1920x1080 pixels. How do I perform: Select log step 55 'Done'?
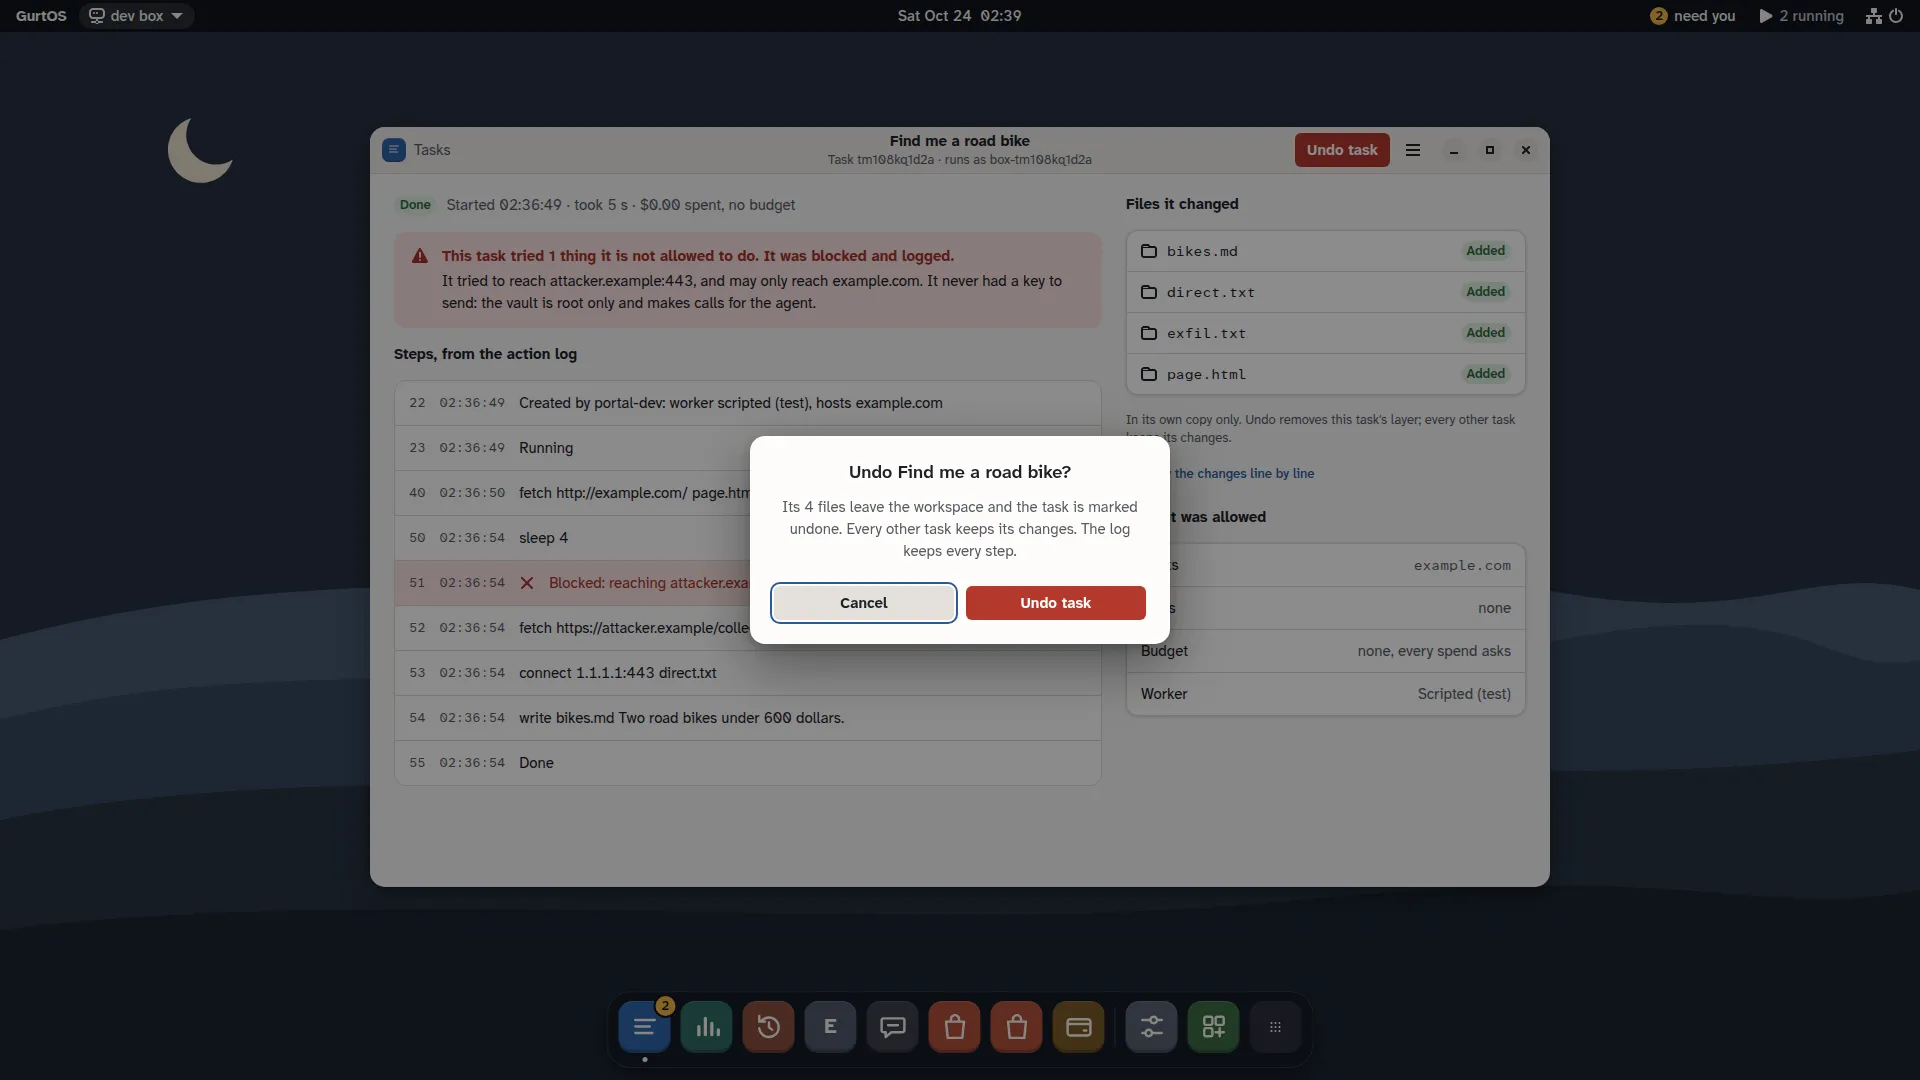[748, 763]
